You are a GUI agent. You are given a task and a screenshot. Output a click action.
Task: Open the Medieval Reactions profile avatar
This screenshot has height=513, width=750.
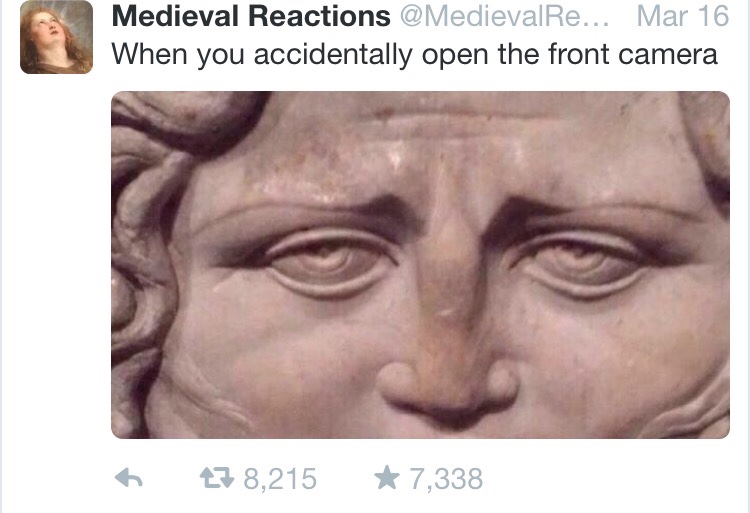56,37
